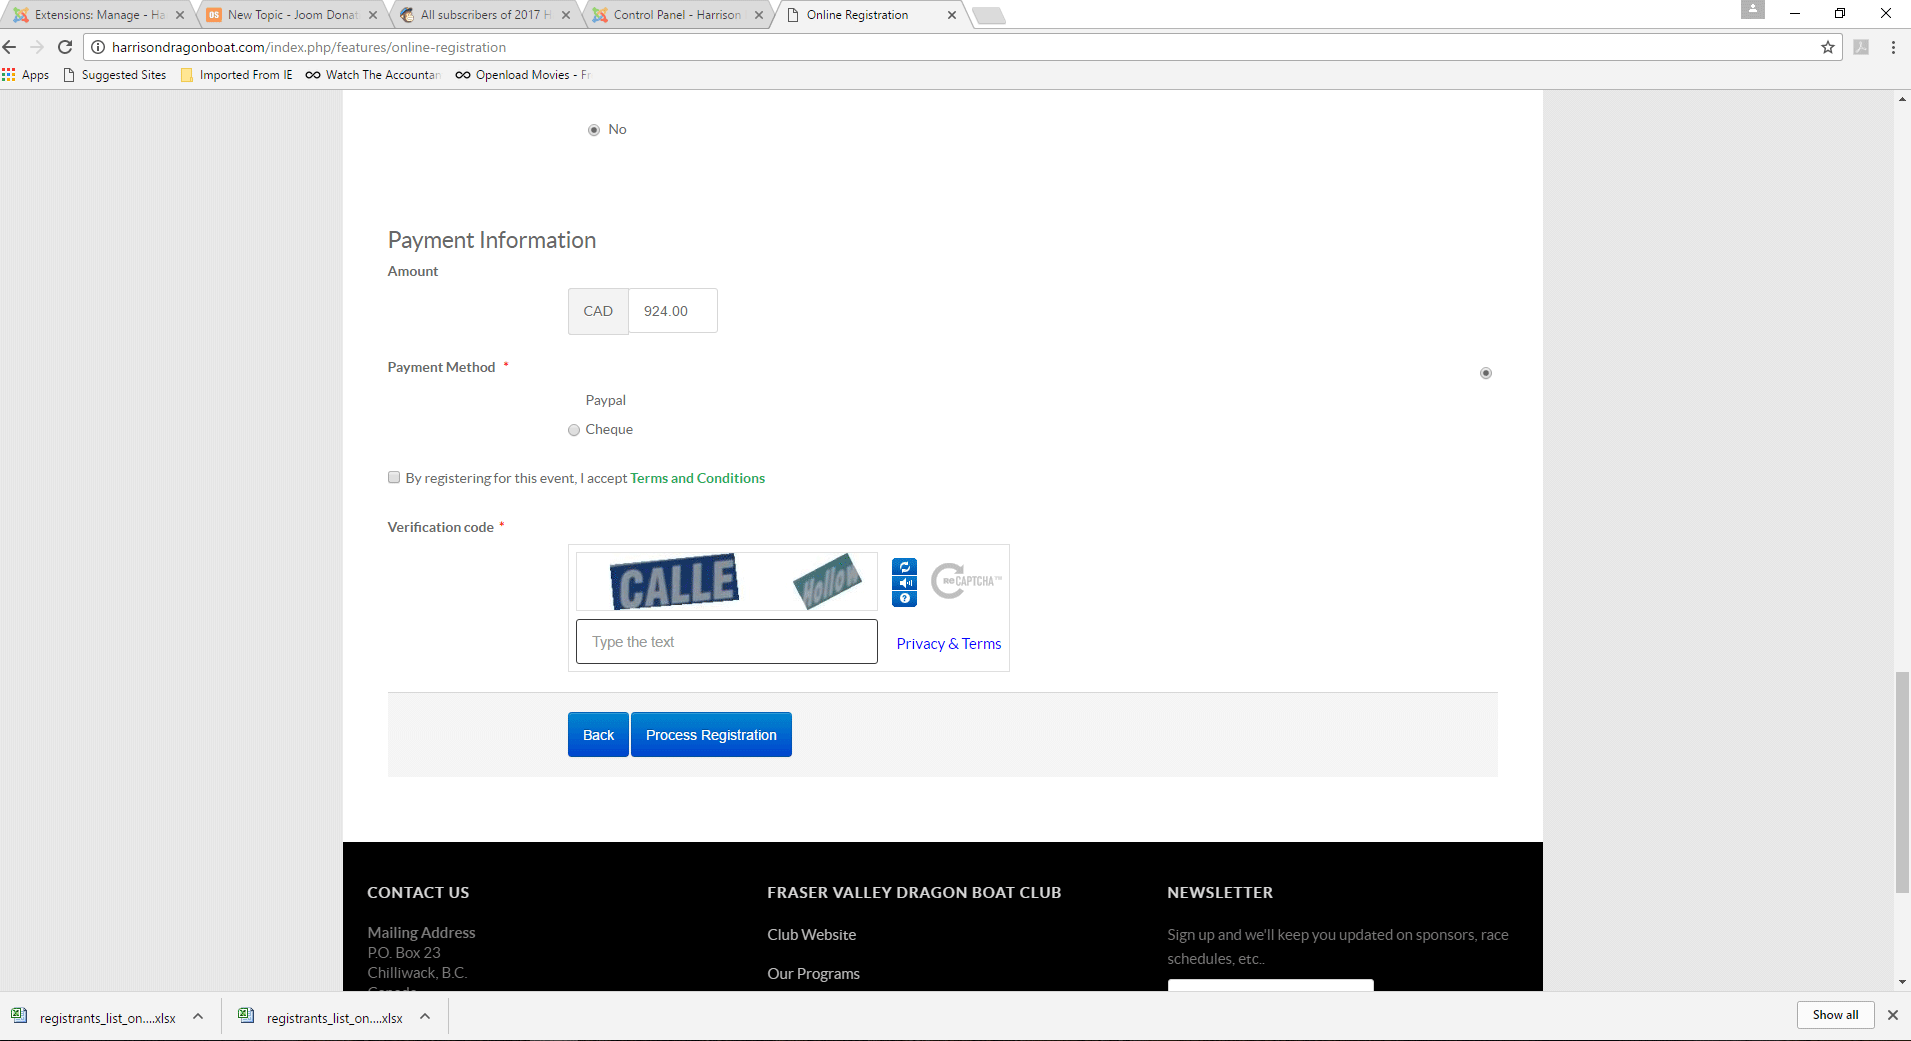
Task: Open the Imported From IE bookmarks folder
Action: [237, 75]
